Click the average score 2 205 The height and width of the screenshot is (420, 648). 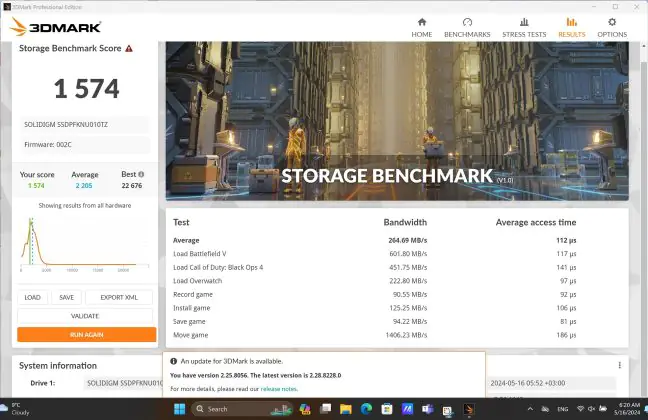click(84, 186)
